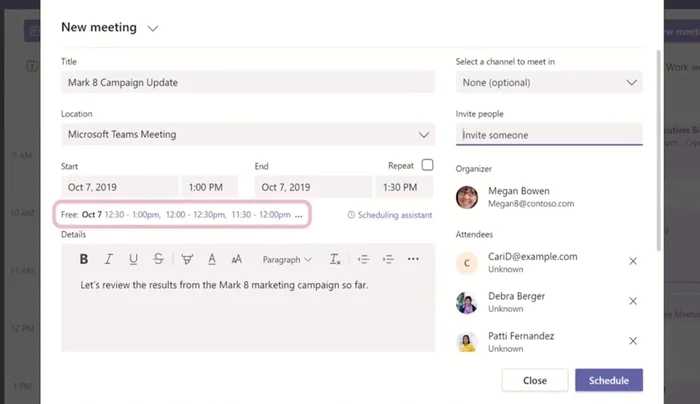This screenshot has height=404, width=700.
Task: Click the Close button
Action: click(535, 380)
